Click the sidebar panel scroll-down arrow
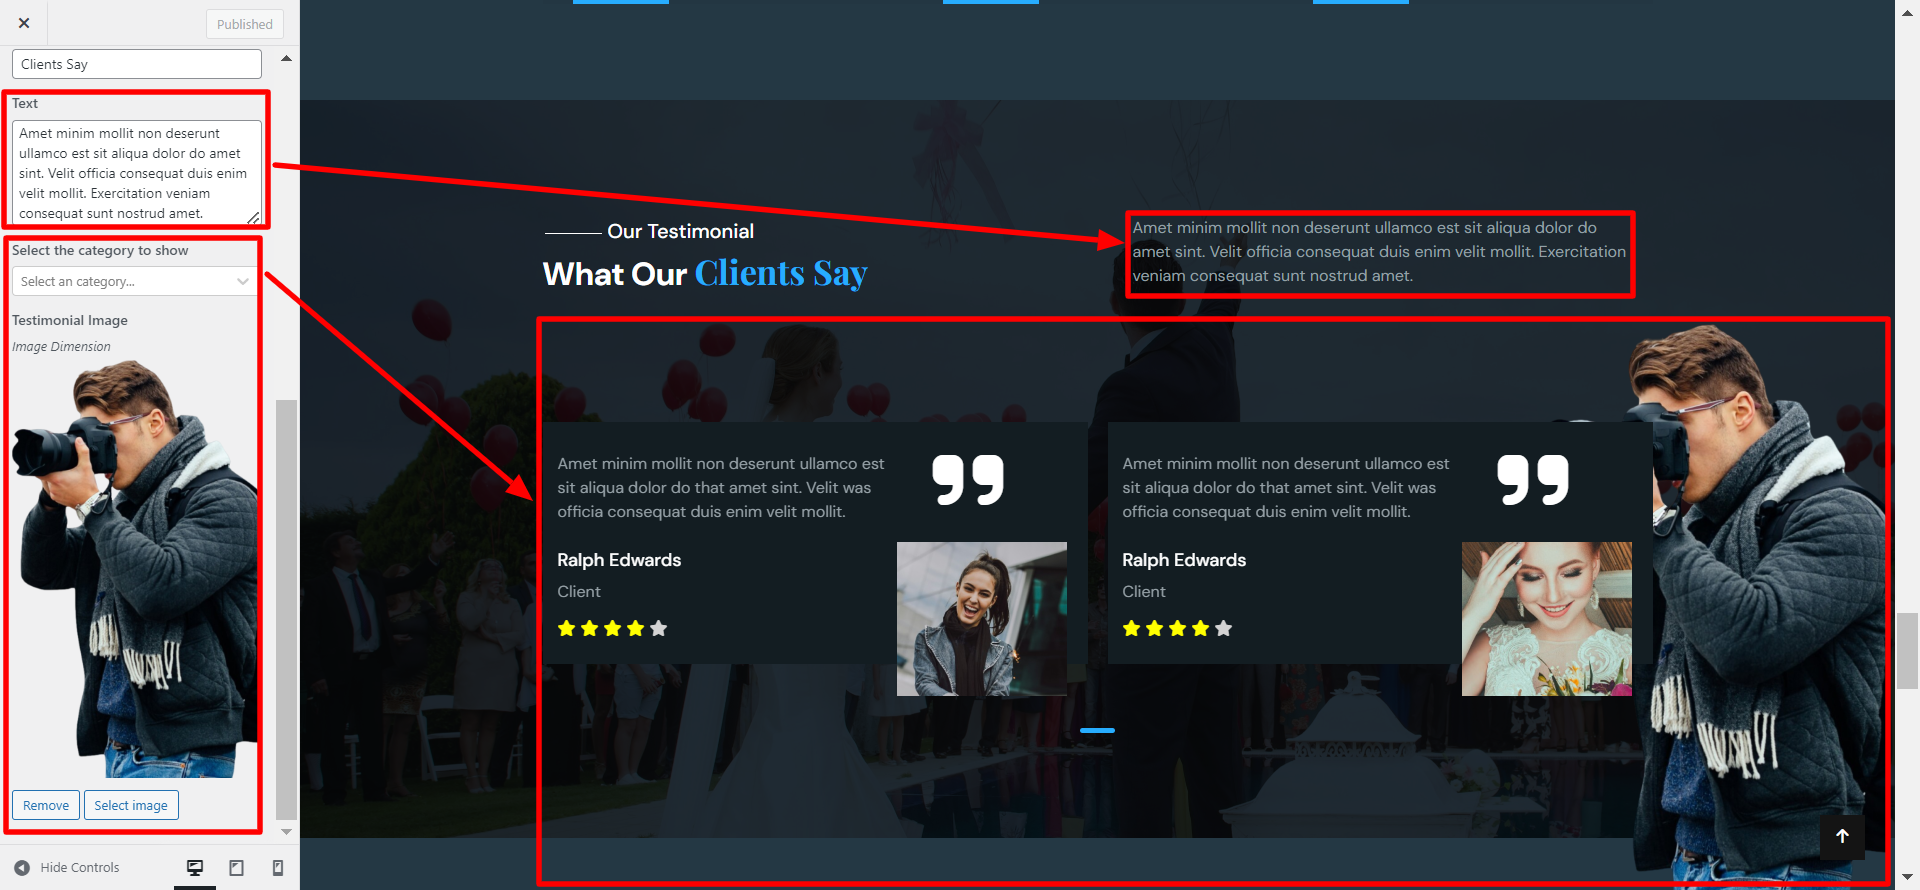 click(286, 831)
